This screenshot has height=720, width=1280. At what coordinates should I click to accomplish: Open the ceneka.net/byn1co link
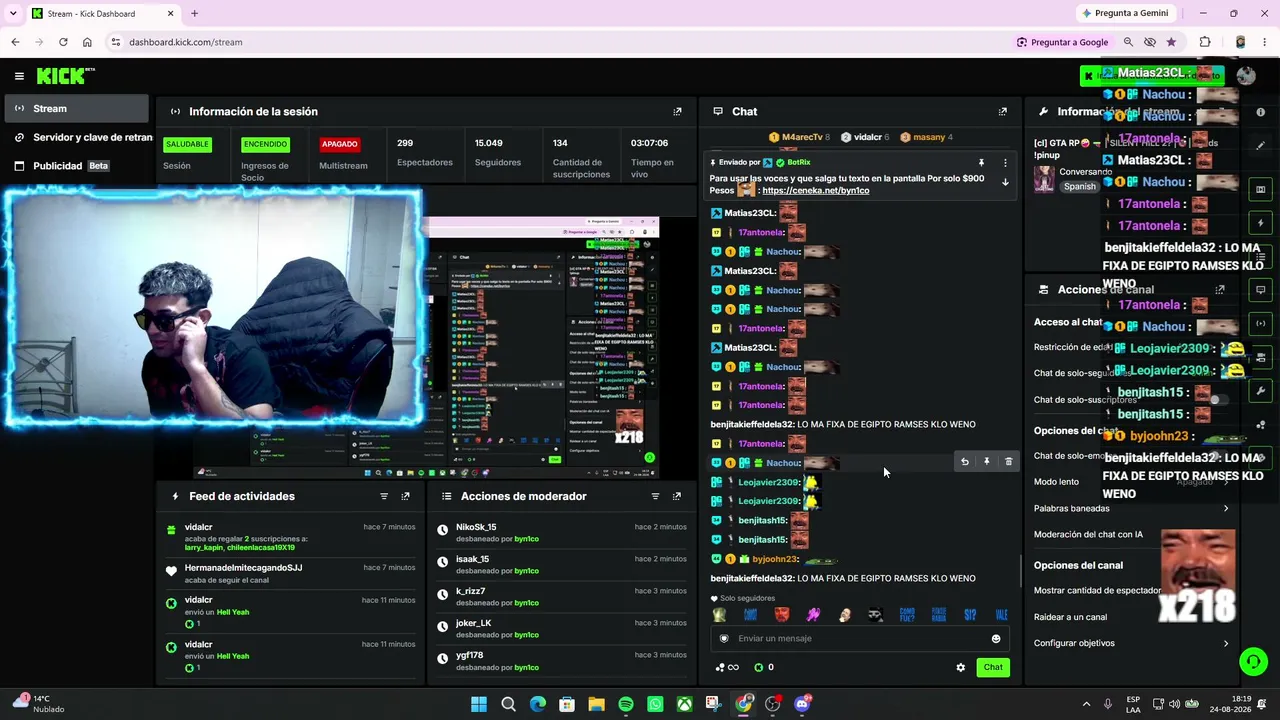pyautogui.click(x=815, y=190)
